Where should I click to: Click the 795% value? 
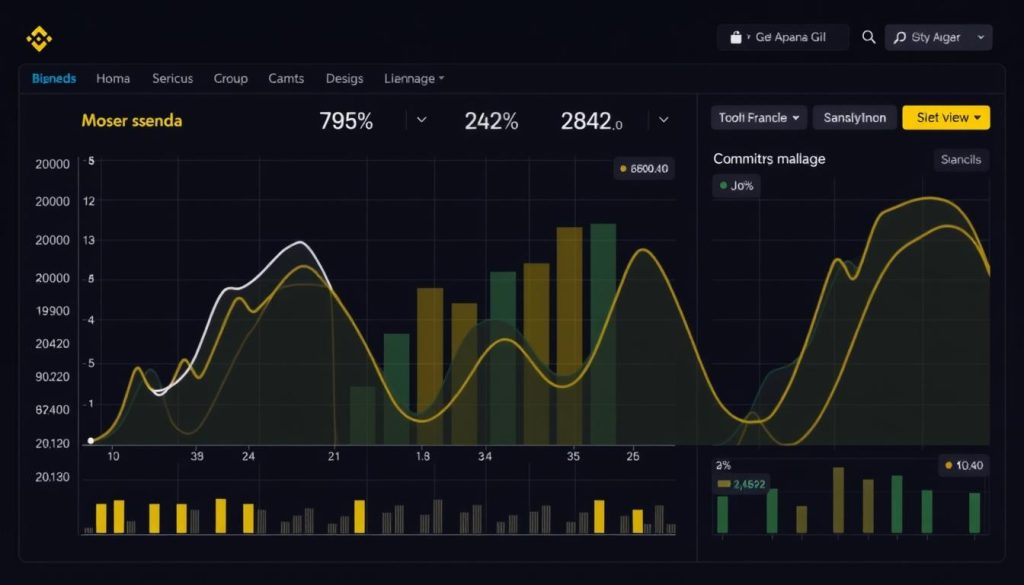(346, 121)
